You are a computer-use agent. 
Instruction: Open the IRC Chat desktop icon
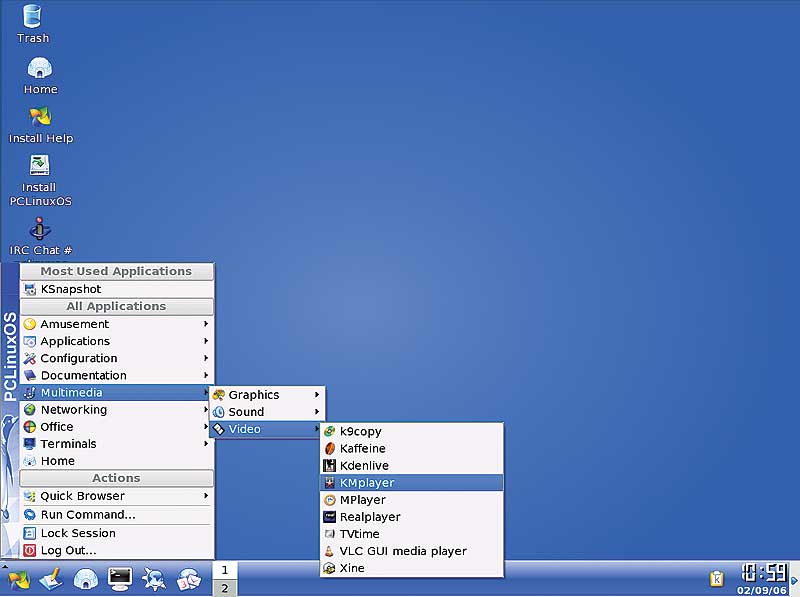click(x=40, y=236)
